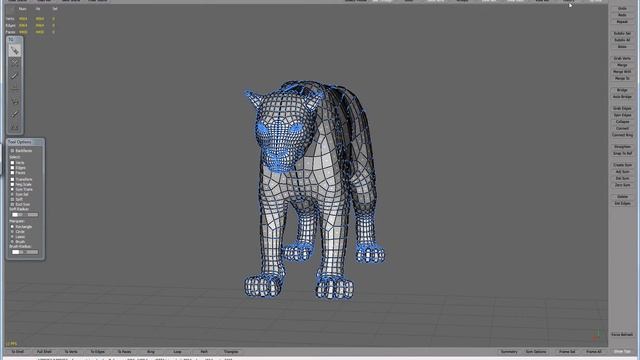Toggle the Neg Scale checkbox
This screenshot has height=360, width=640.
12,184
